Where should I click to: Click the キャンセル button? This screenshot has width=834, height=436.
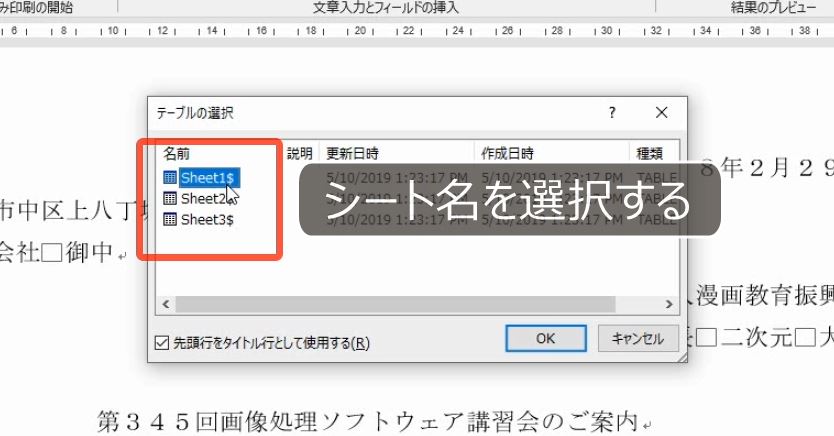point(638,339)
